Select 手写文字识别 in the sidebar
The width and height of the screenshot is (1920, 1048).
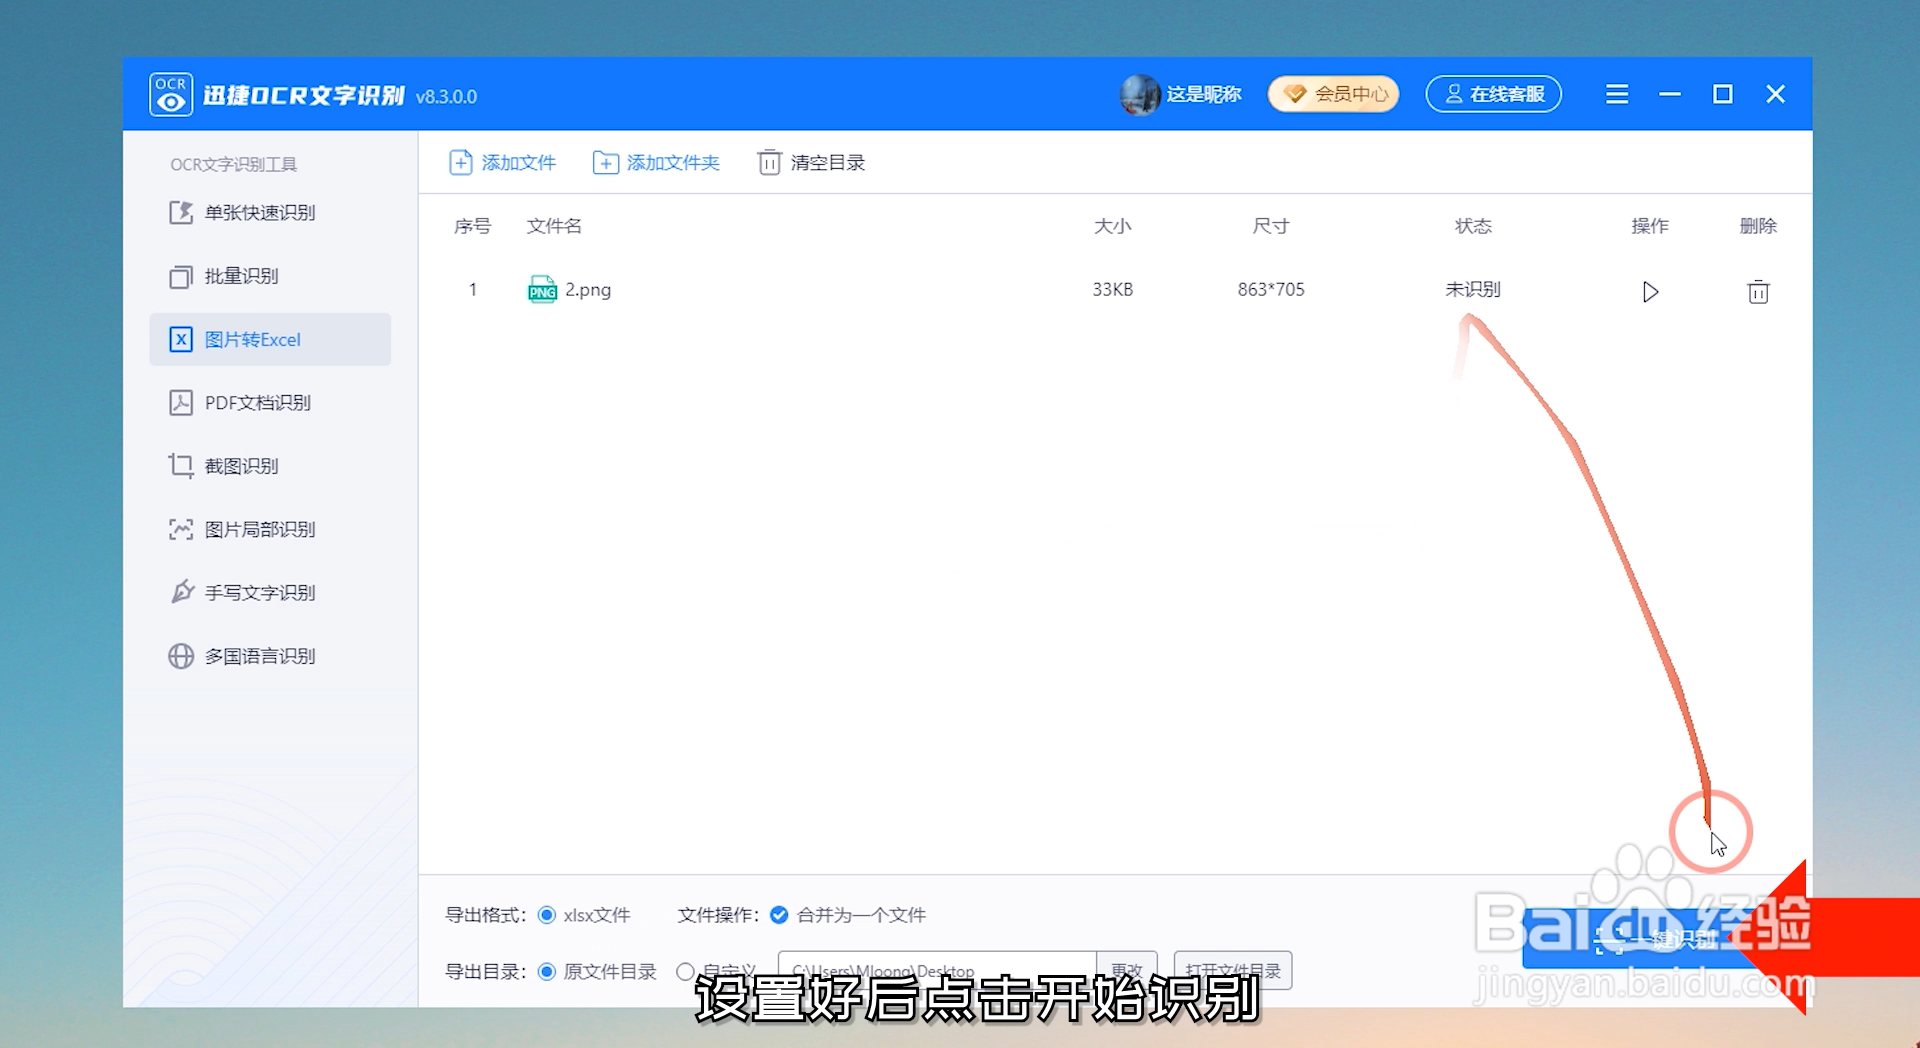270,592
